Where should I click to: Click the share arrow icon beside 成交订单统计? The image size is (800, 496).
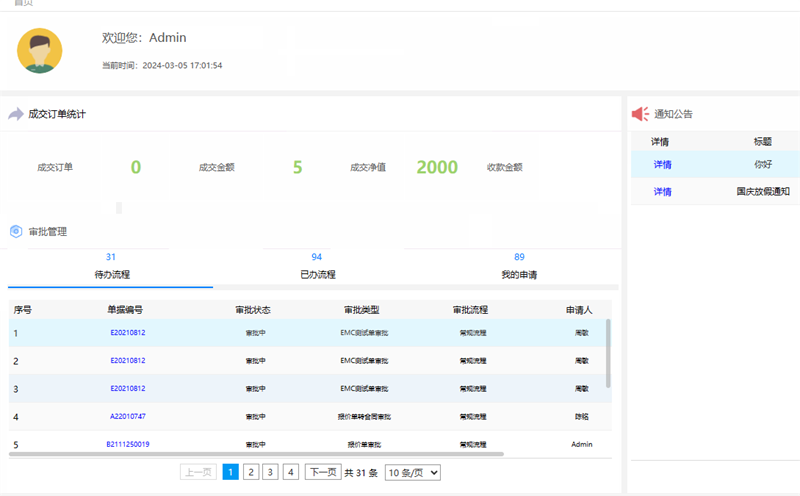pos(16,114)
